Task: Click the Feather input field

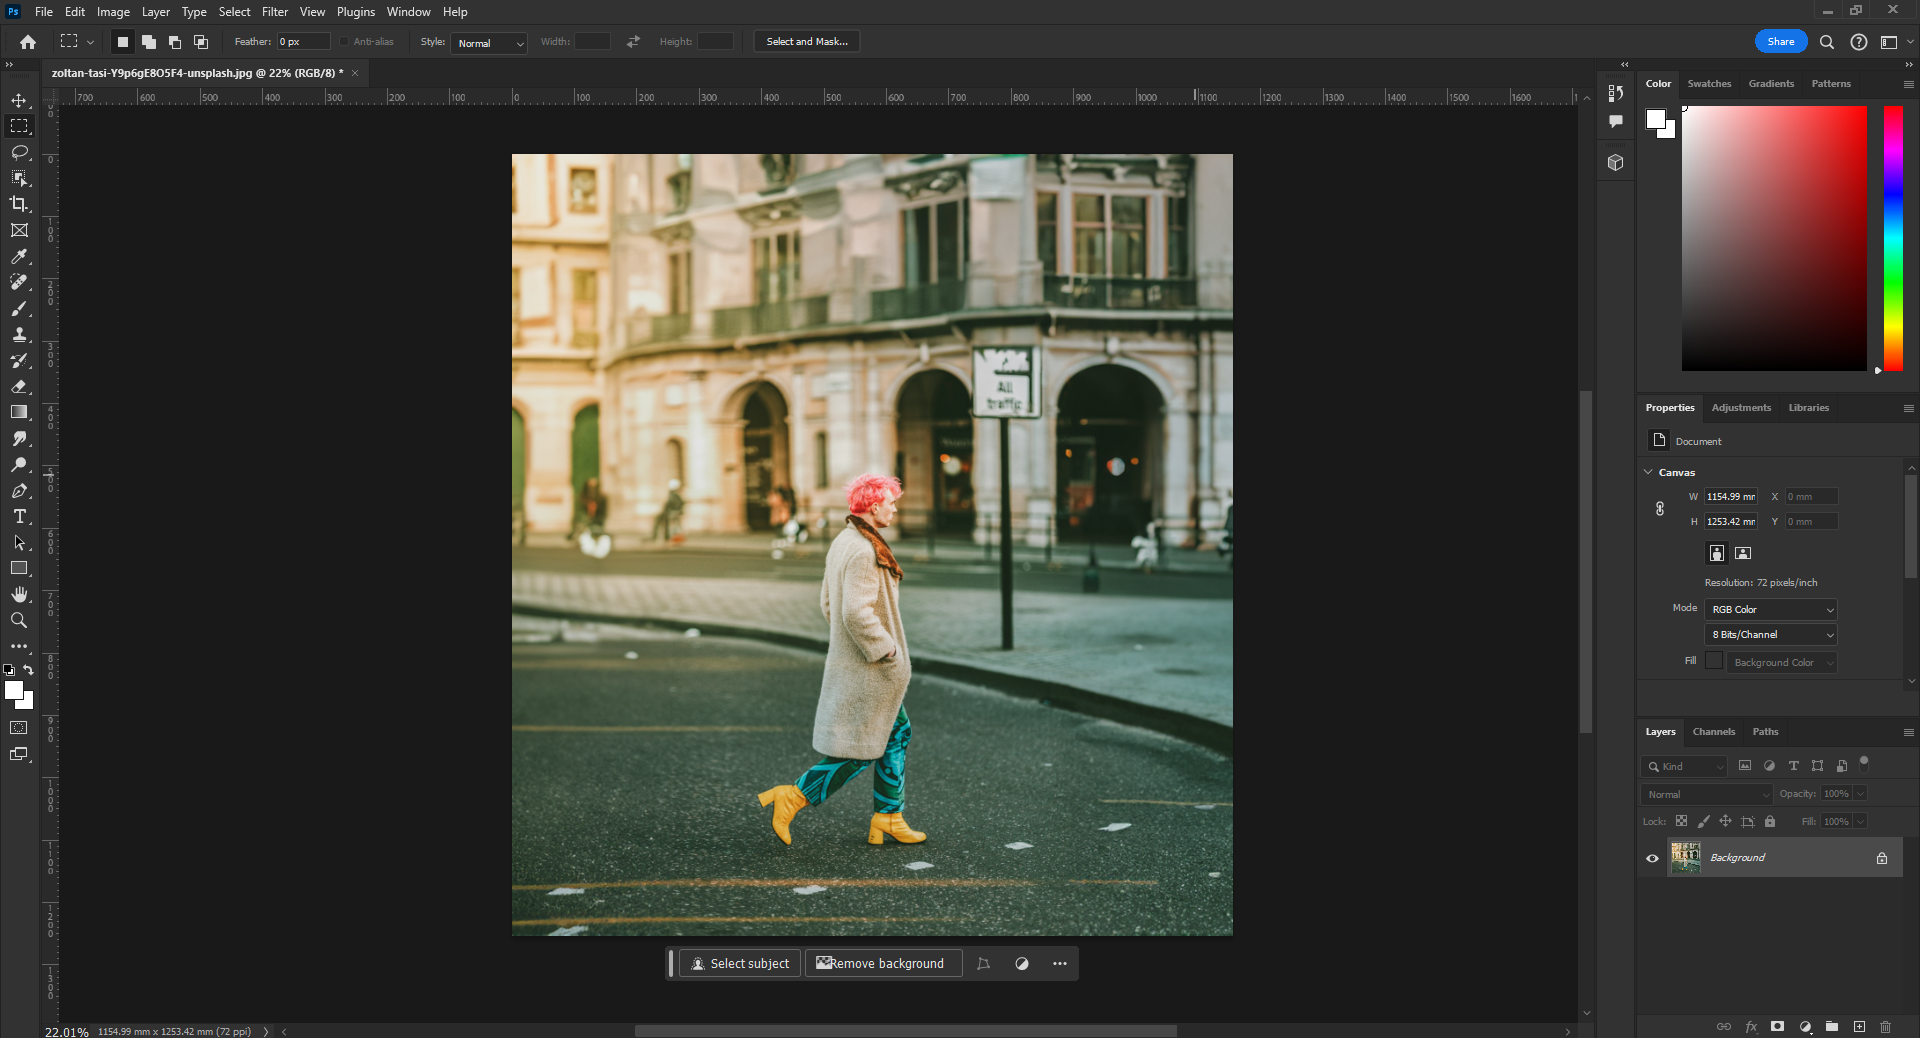Action: [x=303, y=42]
